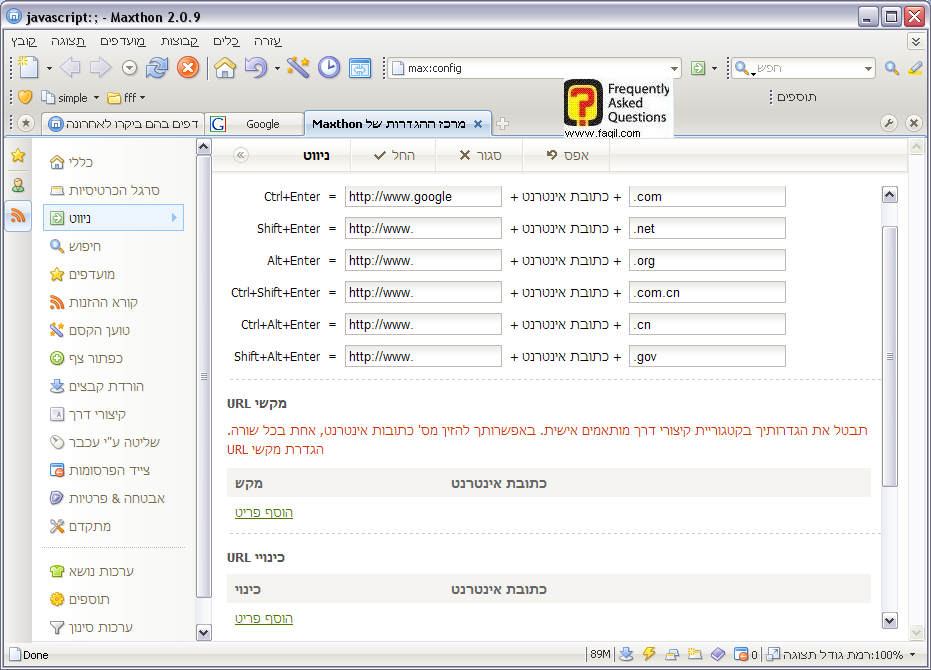This screenshot has width=931, height=670.
Task: Click the החל apply button
Action: pos(397,156)
